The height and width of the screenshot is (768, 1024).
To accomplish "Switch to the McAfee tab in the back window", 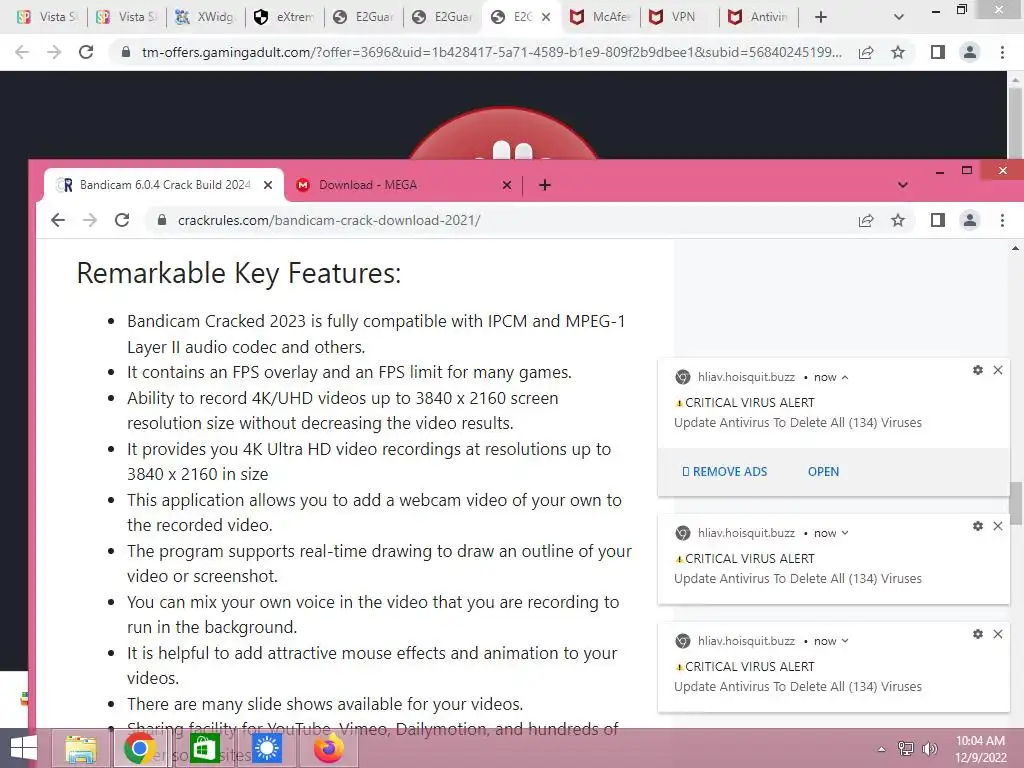I will click(x=600, y=17).
